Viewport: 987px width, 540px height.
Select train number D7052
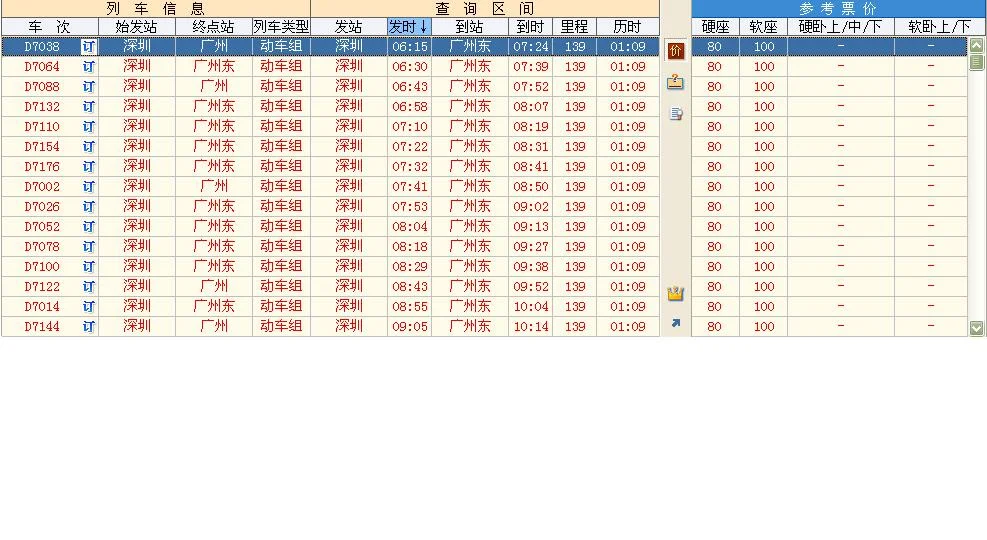coord(42,227)
